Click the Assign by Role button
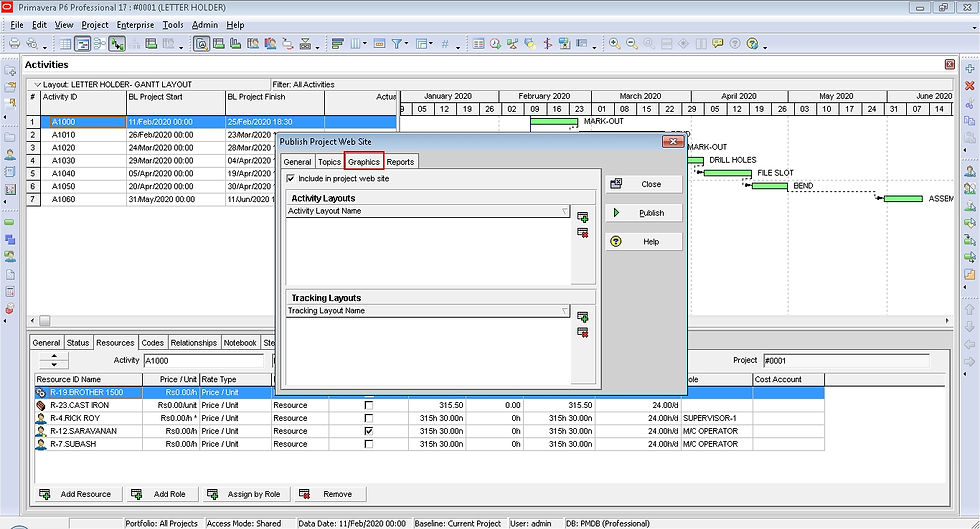Viewport: 980px width, 529px height. (244, 494)
